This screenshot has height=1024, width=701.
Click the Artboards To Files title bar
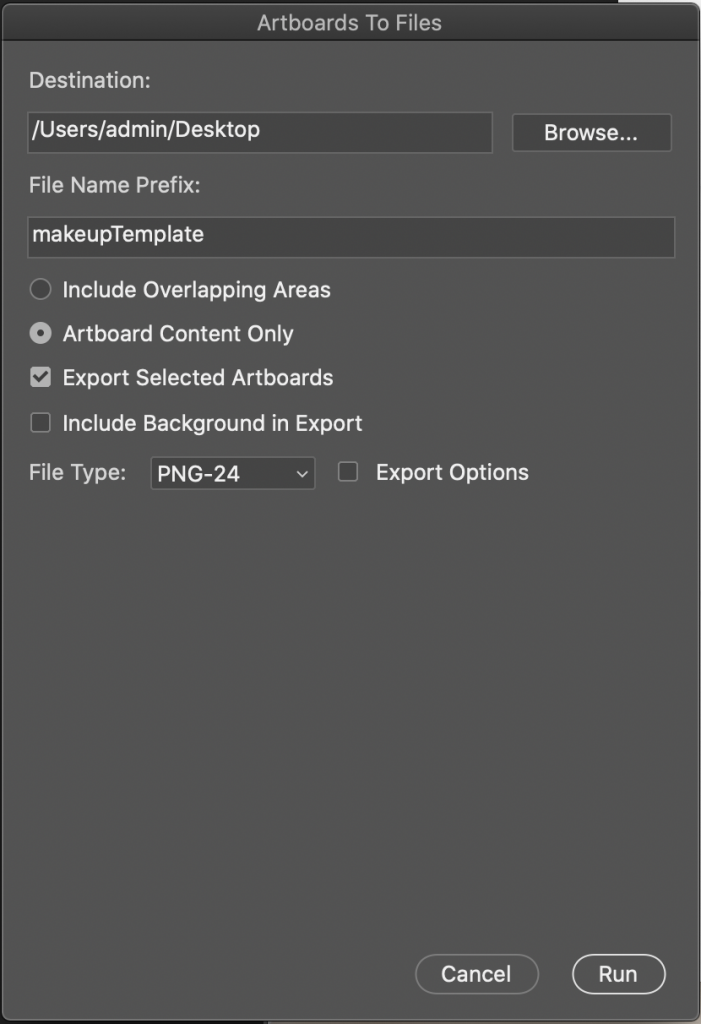[x=350, y=22]
